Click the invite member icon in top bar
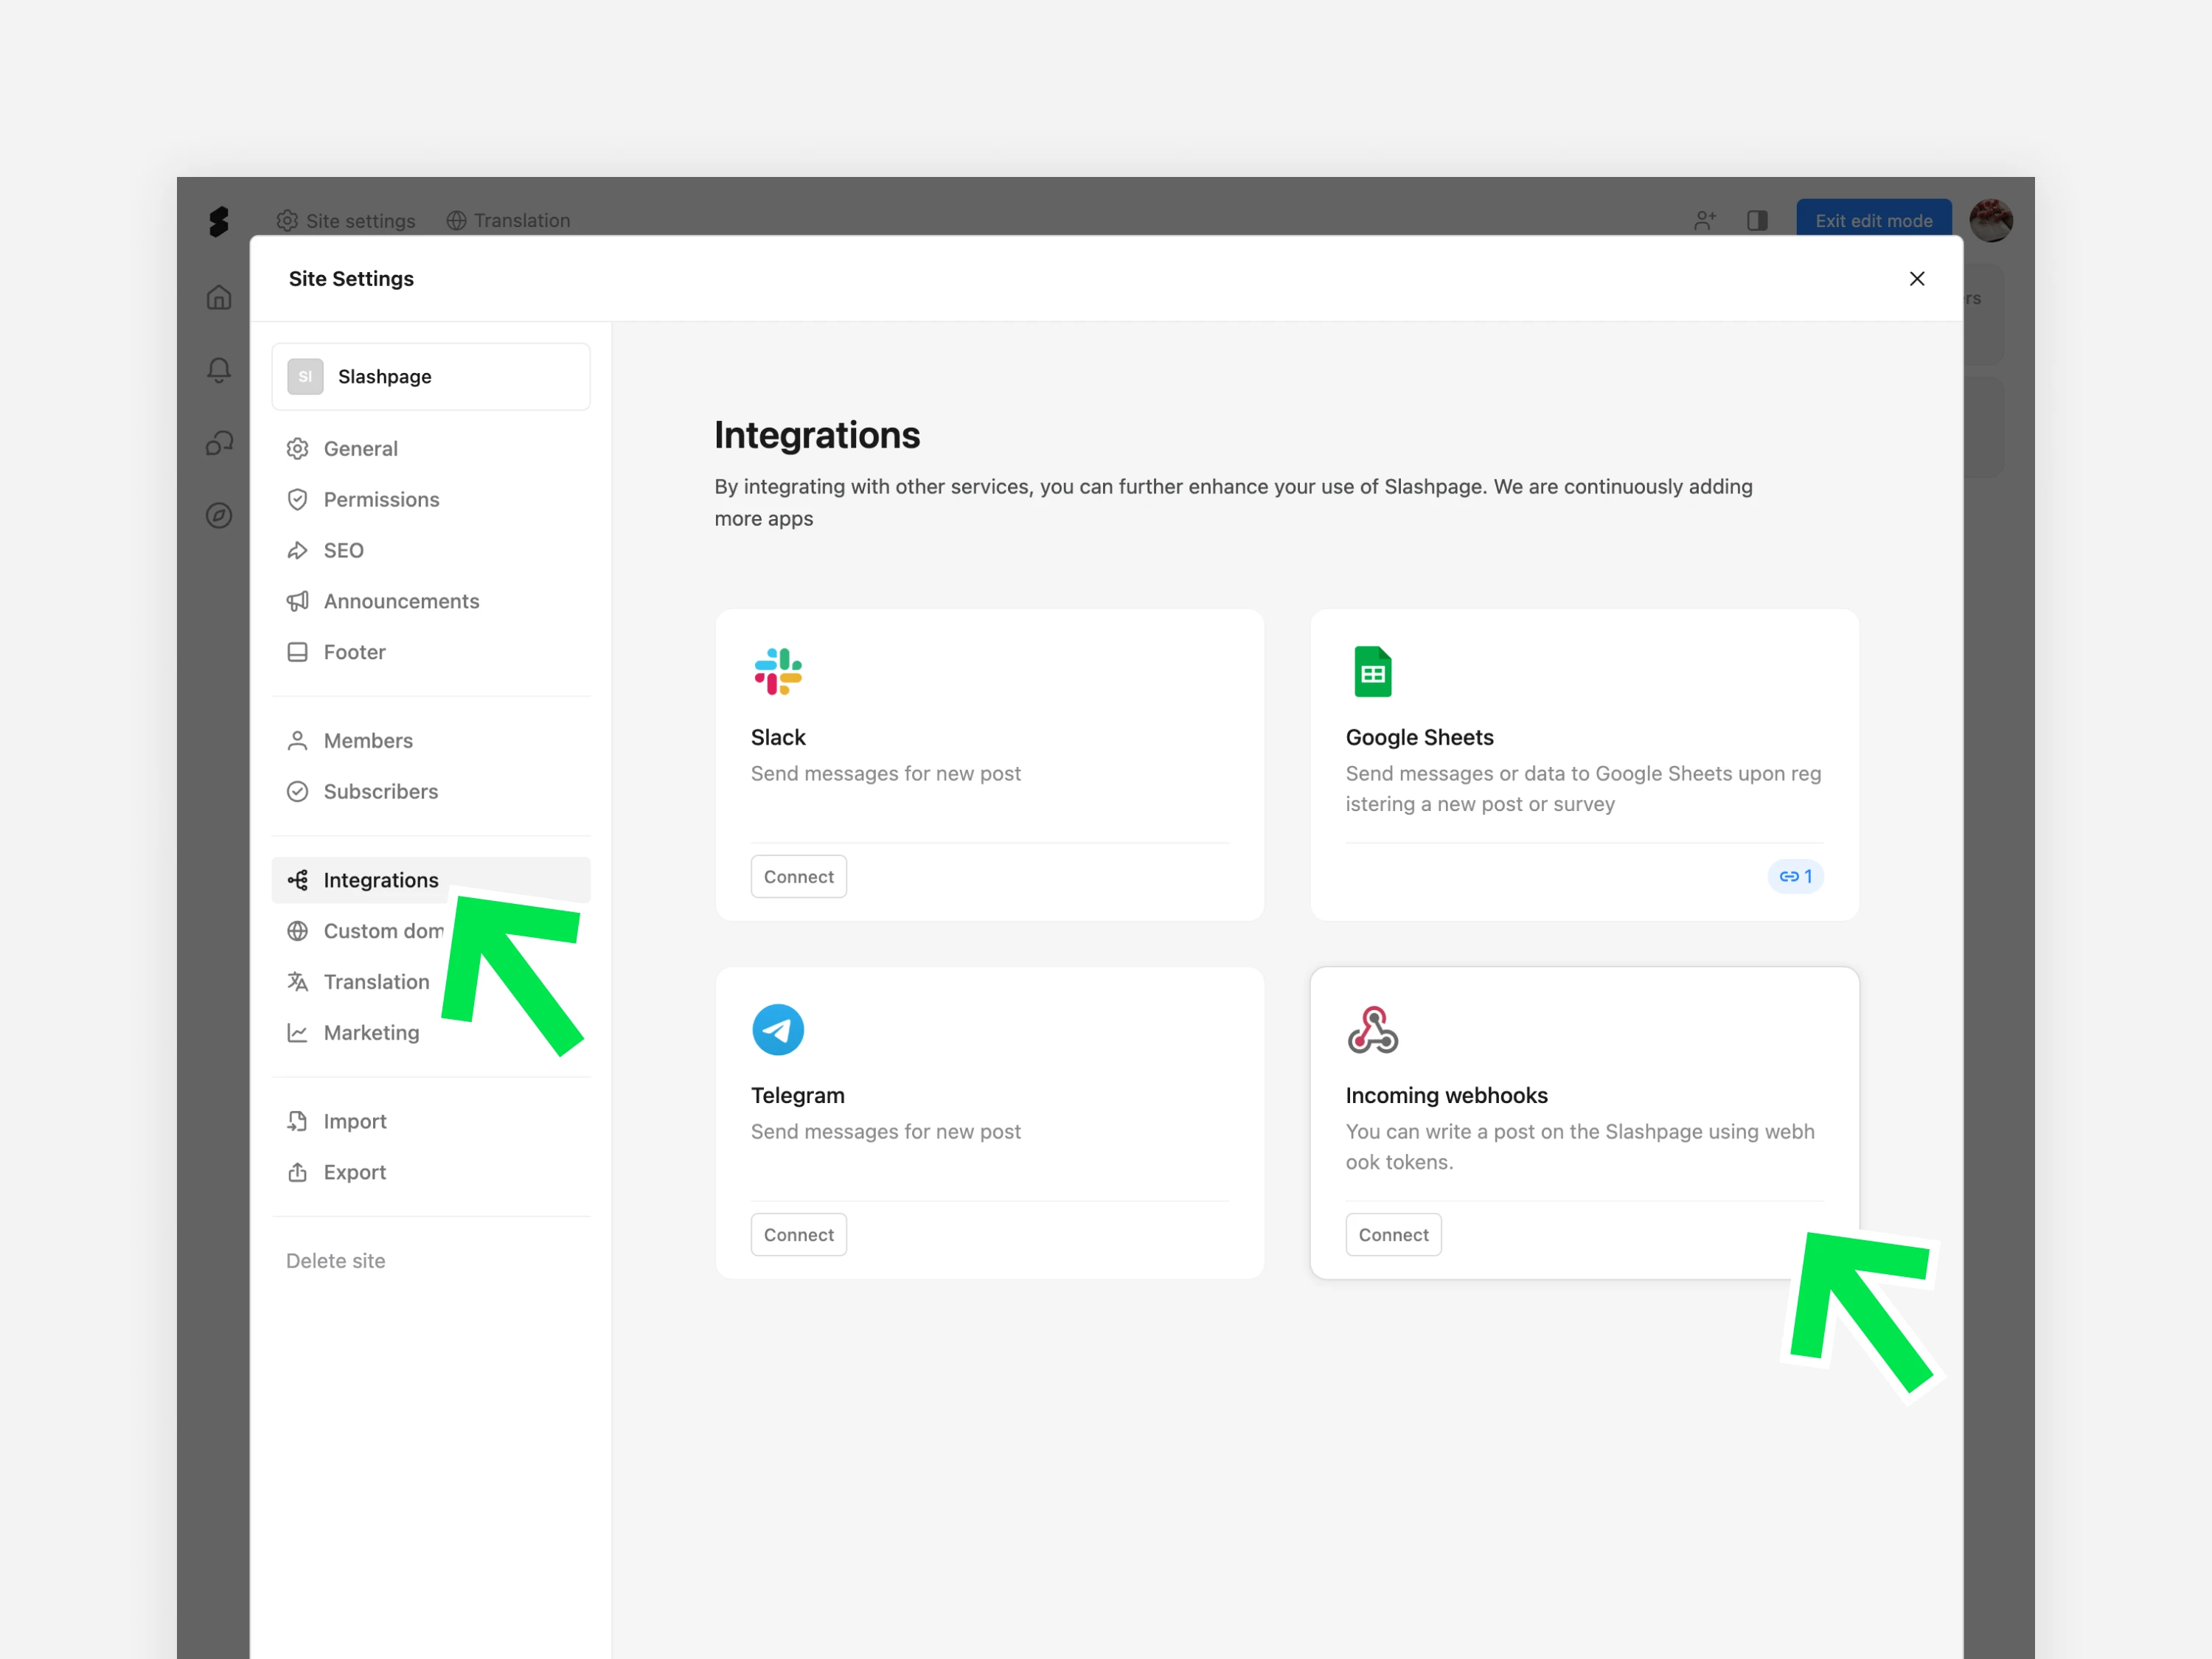This screenshot has height=1659, width=2212. pyautogui.click(x=1705, y=221)
